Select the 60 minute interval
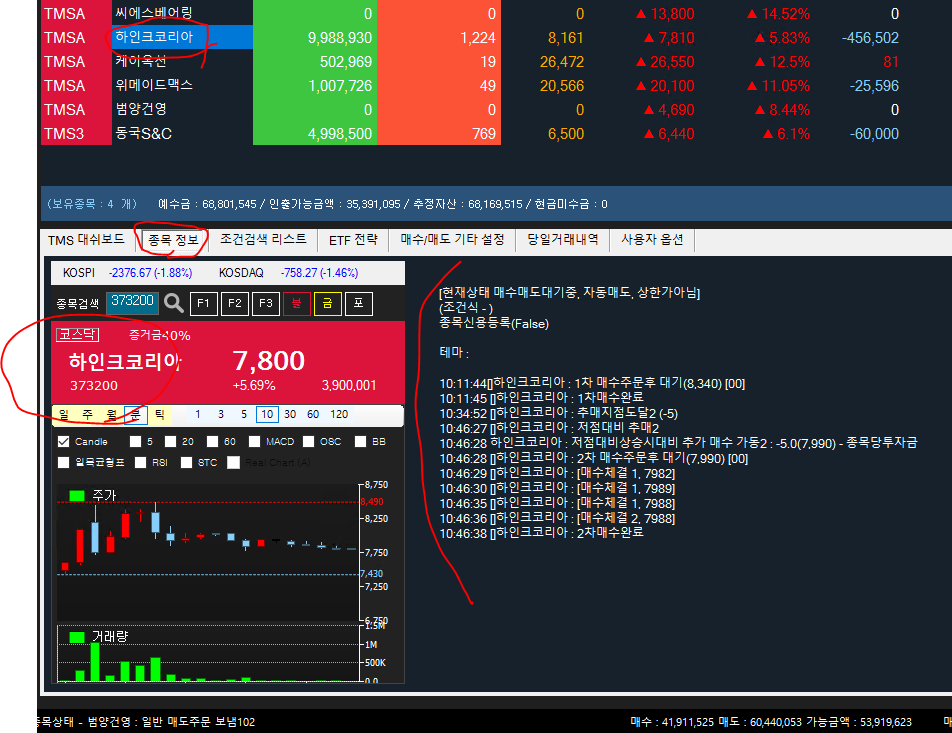Screen dimensions: 952x733 [313, 415]
